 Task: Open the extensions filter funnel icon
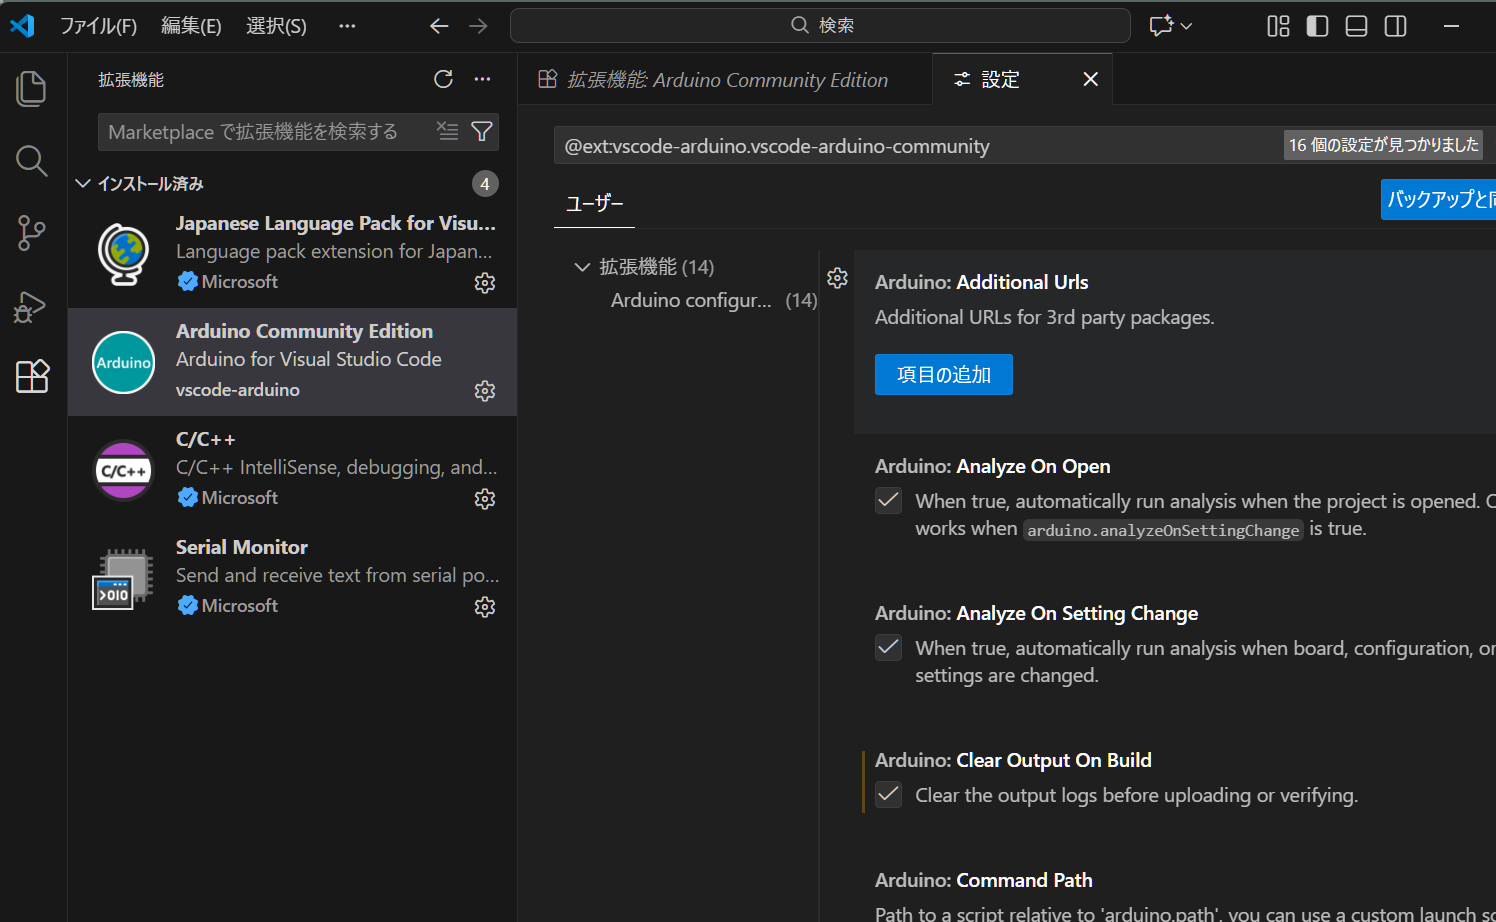[x=482, y=131]
